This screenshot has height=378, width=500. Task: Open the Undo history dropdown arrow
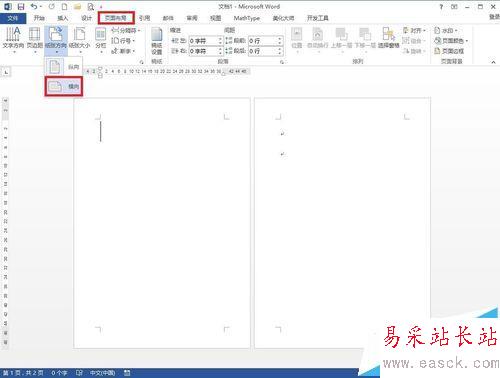tap(41, 7)
